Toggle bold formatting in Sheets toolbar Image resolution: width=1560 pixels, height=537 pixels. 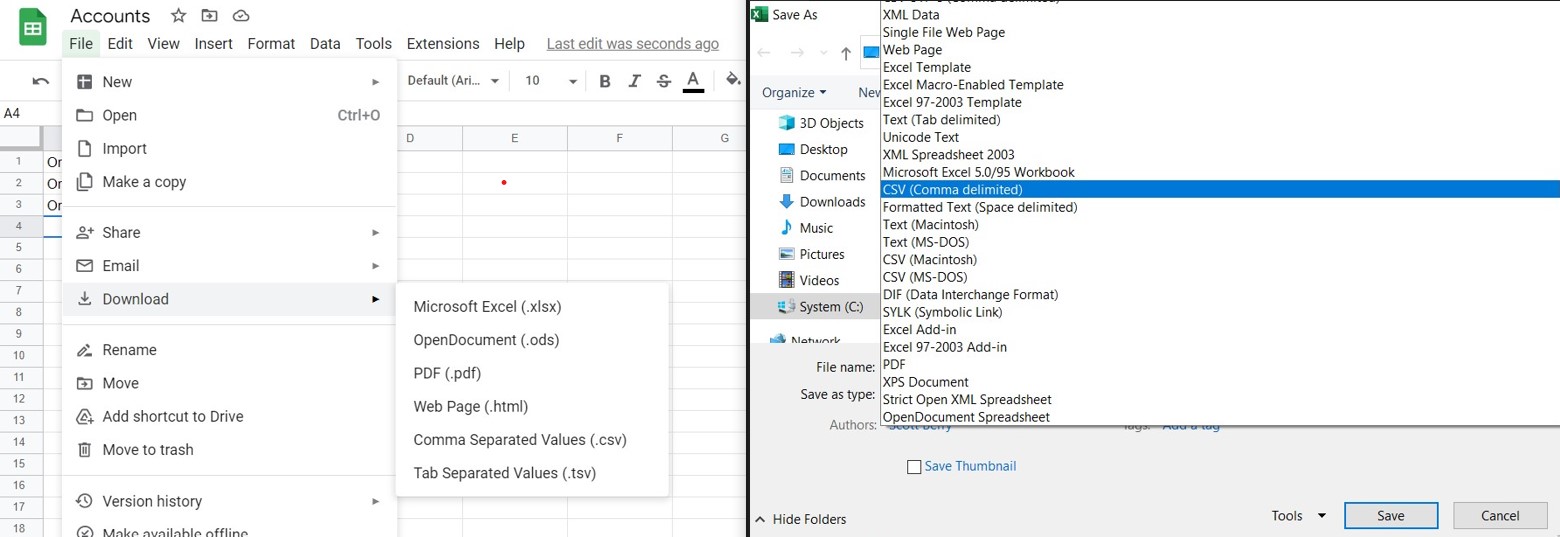pos(604,81)
